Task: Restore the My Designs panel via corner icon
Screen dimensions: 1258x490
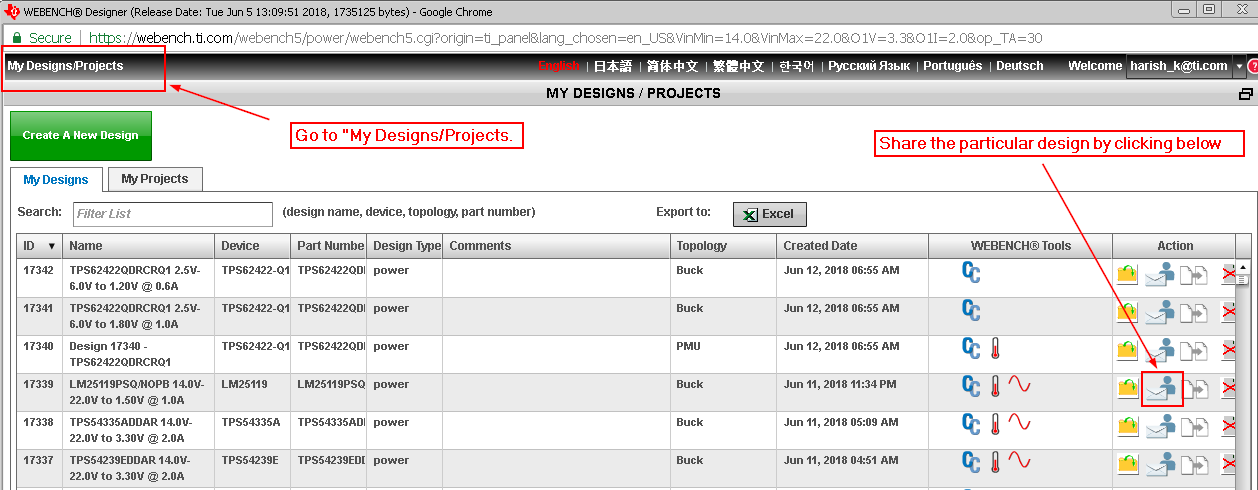Action: [x=1245, y=94]
